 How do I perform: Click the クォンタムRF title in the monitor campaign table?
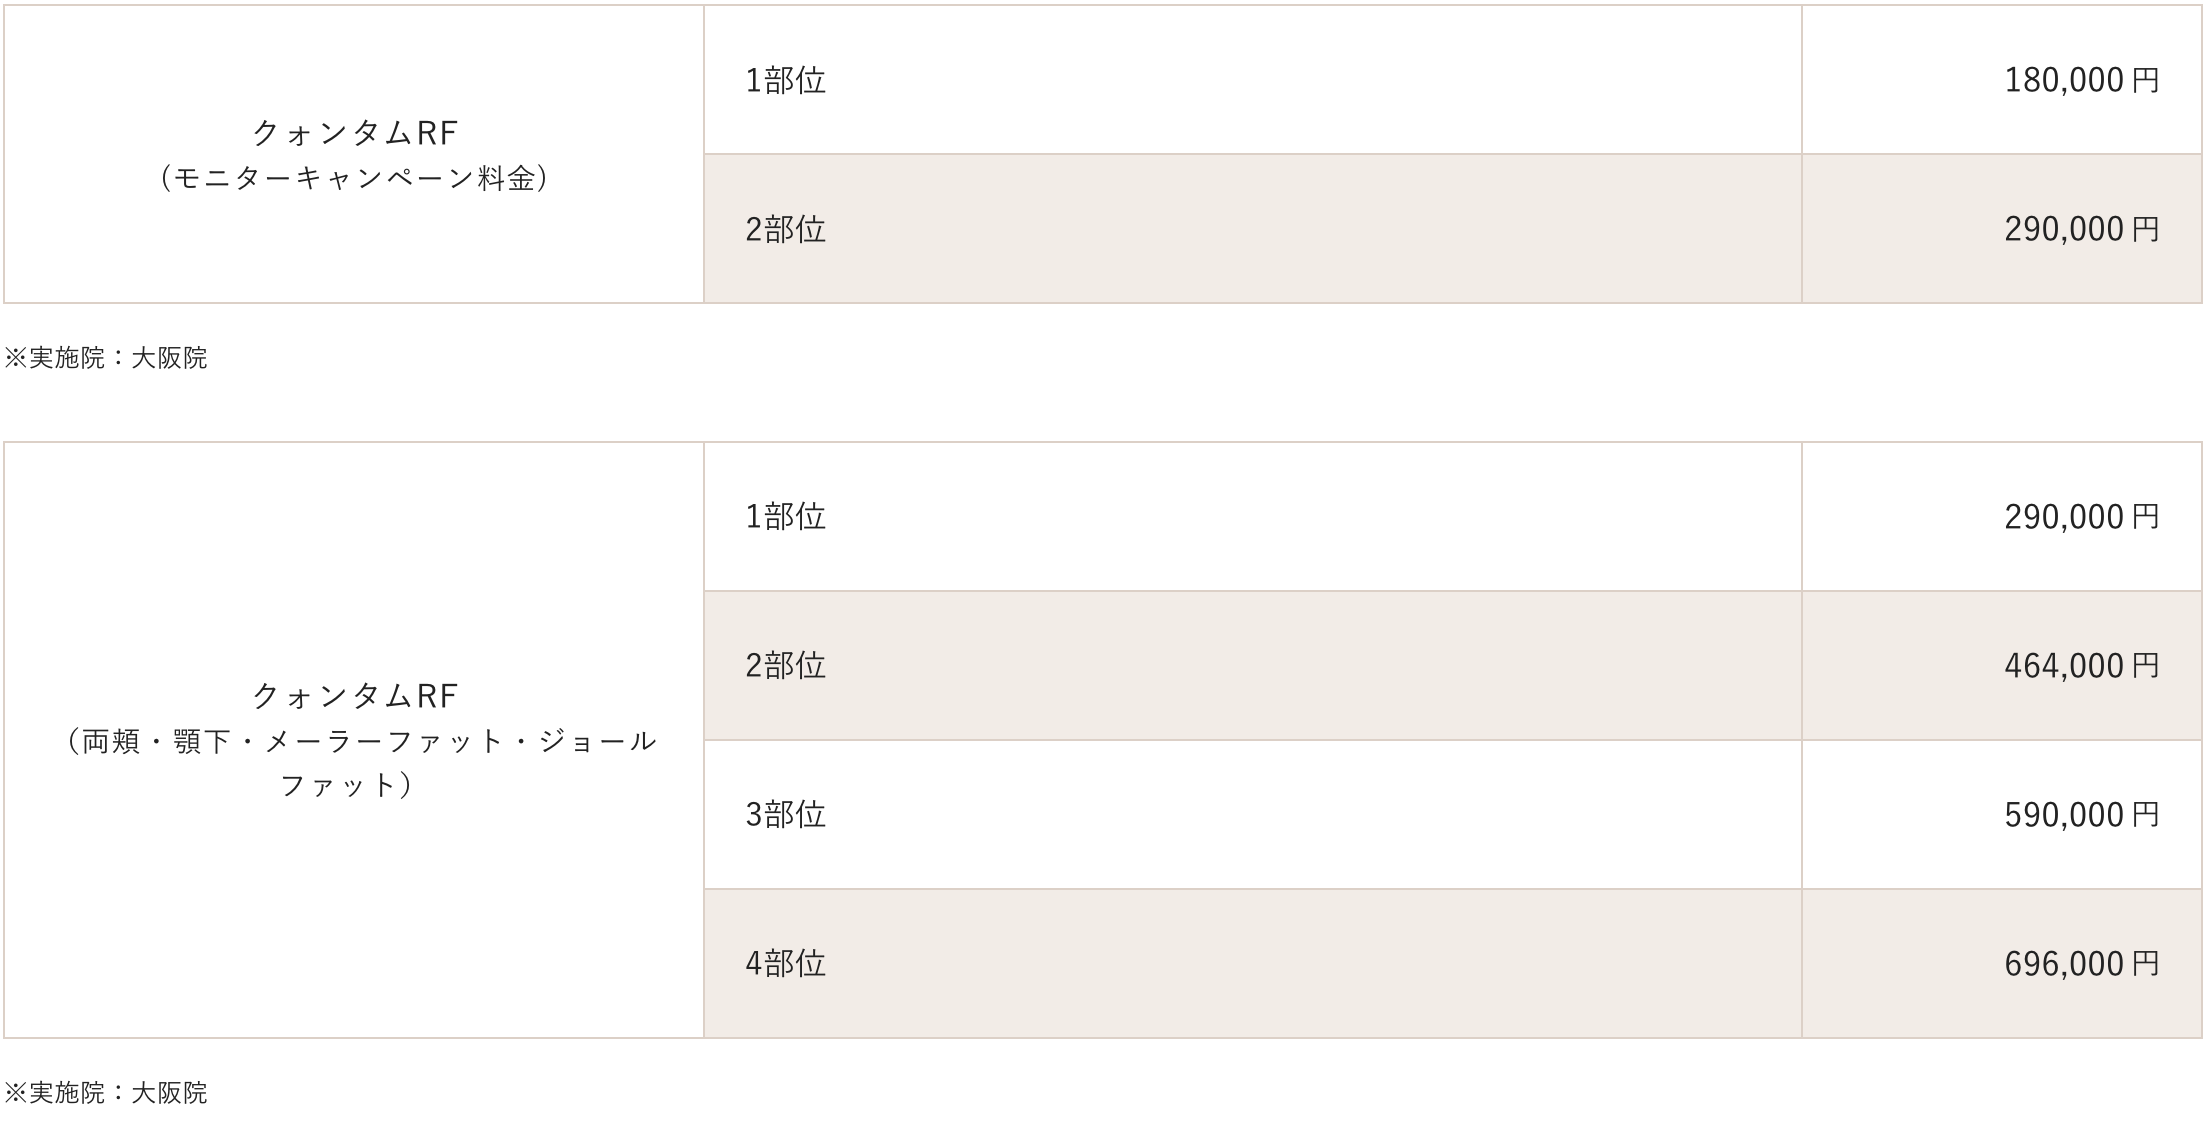pos(354,132)
